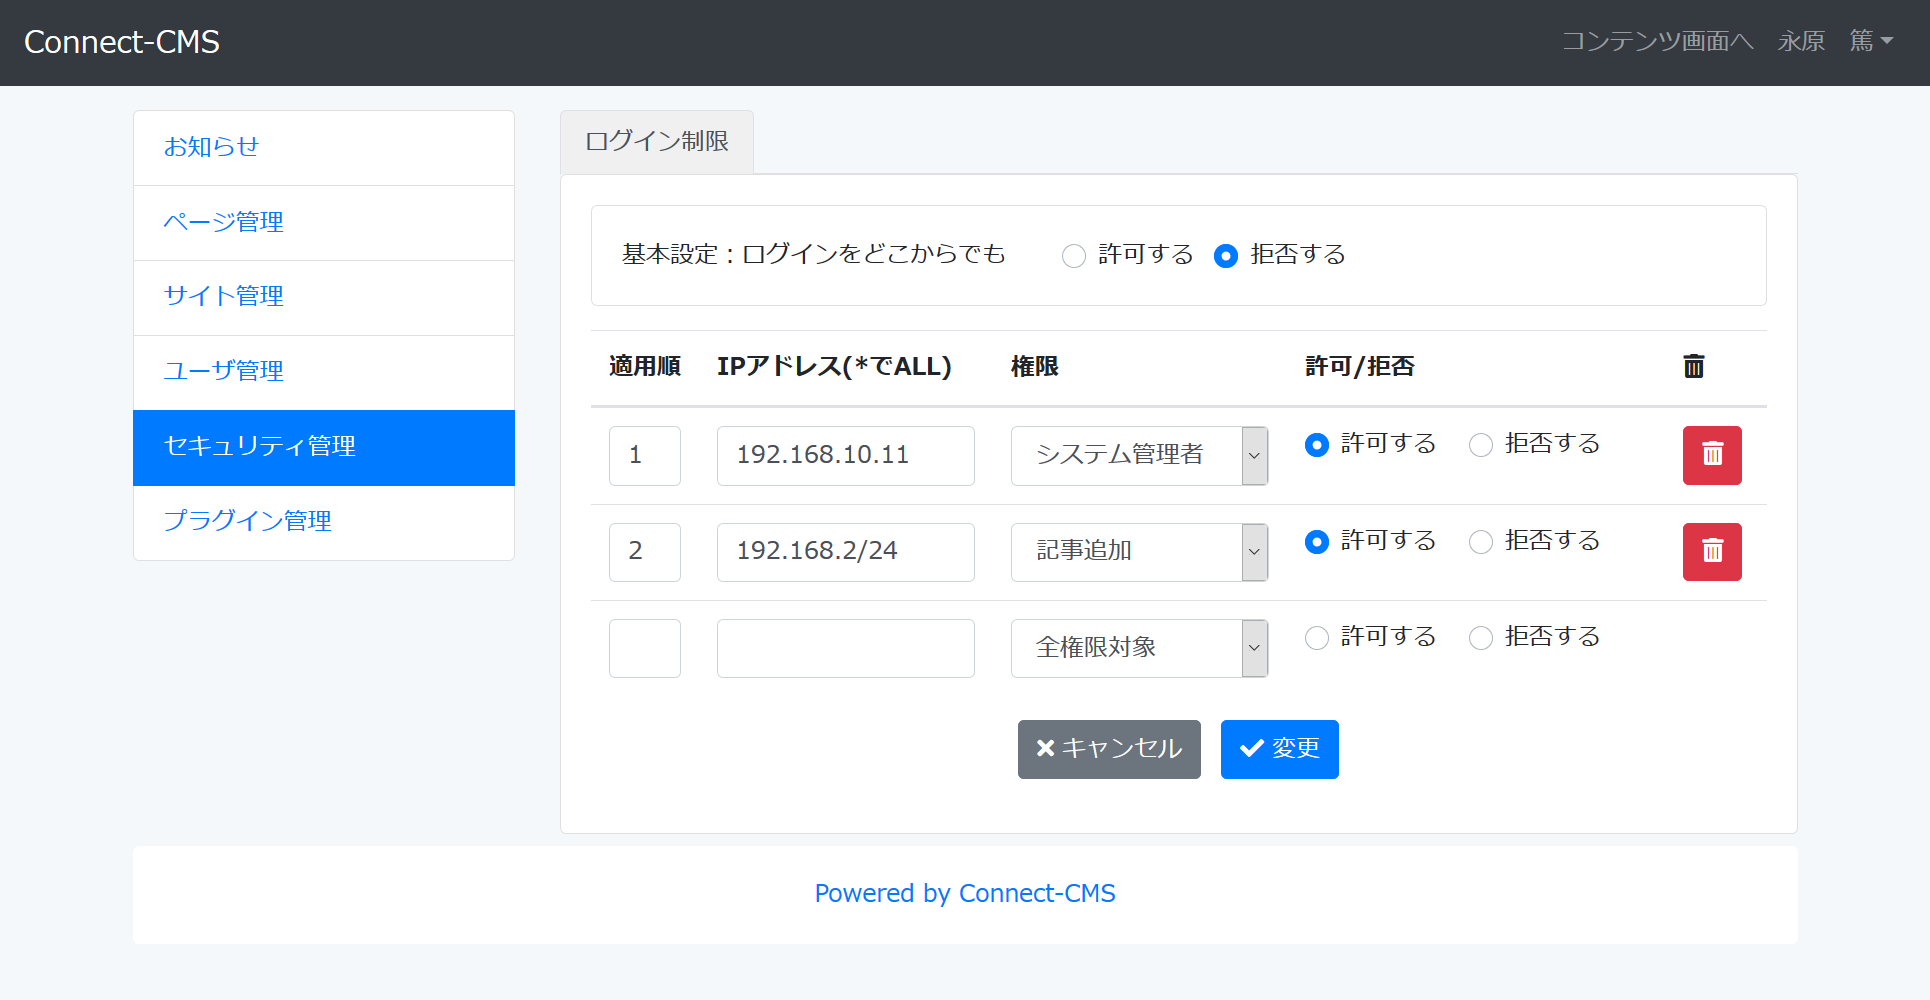
Task: Delete the 192.168.2/24 rule with the trash icon
Action: (1711, 551)
